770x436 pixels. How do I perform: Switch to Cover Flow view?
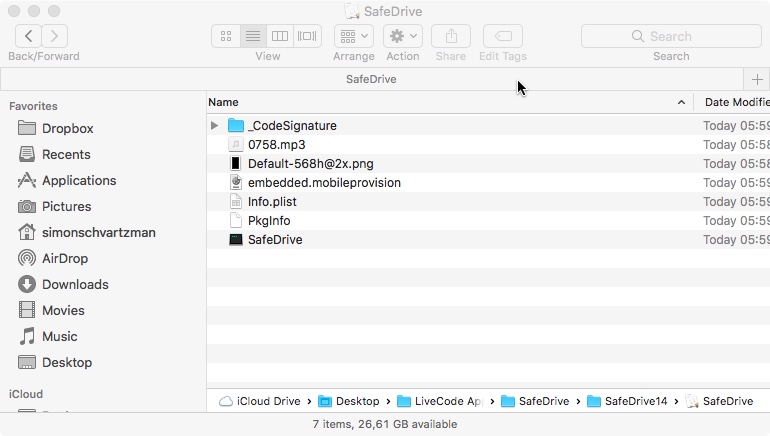[308, 36]
